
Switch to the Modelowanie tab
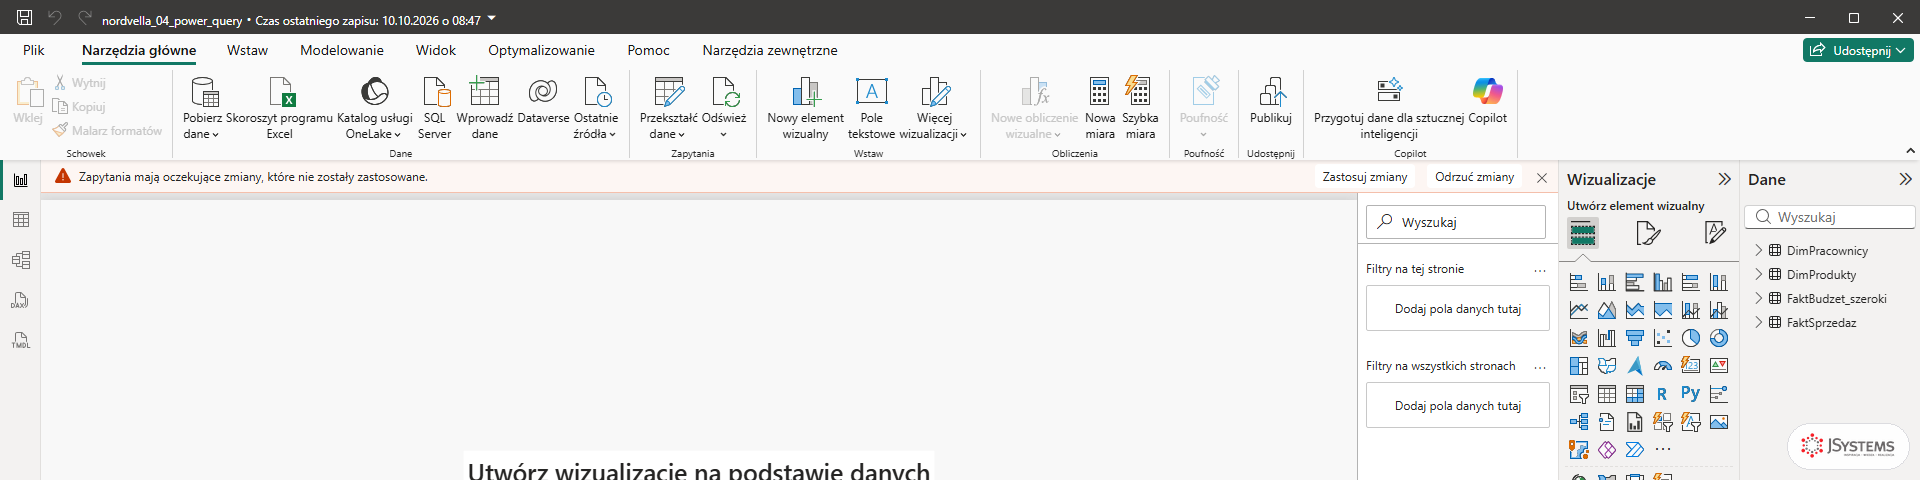click(x=342, y=50)
